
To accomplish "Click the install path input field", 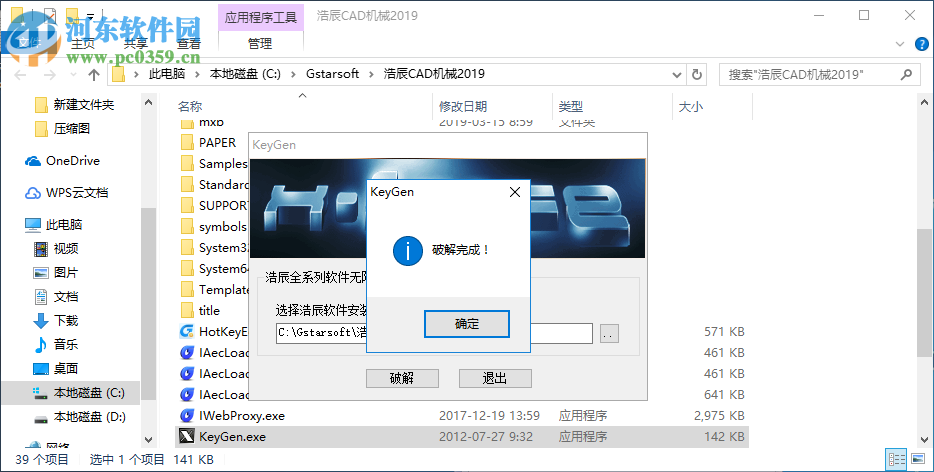I will point(434,333).
